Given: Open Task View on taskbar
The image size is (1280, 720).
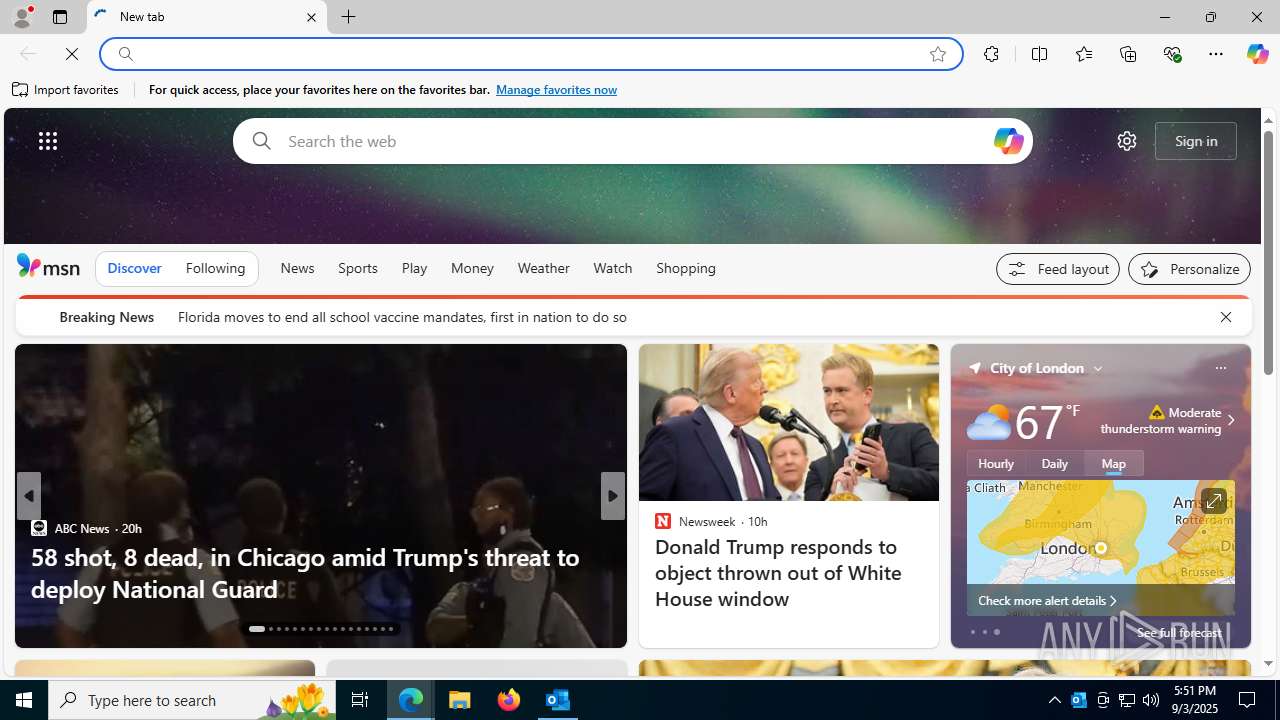Looking at the screenshot, I should (360, 700).
